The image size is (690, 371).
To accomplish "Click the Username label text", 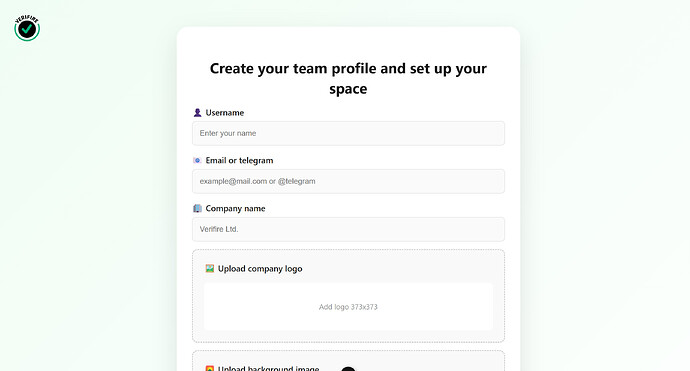I will click(x=224, y=113).
